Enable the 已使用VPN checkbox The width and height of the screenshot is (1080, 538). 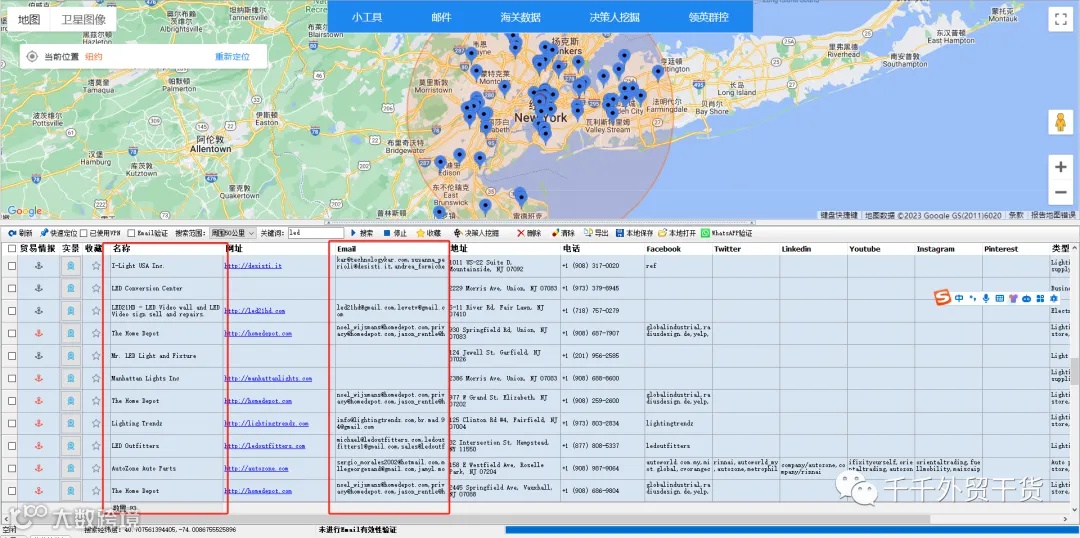coord(84,234)
